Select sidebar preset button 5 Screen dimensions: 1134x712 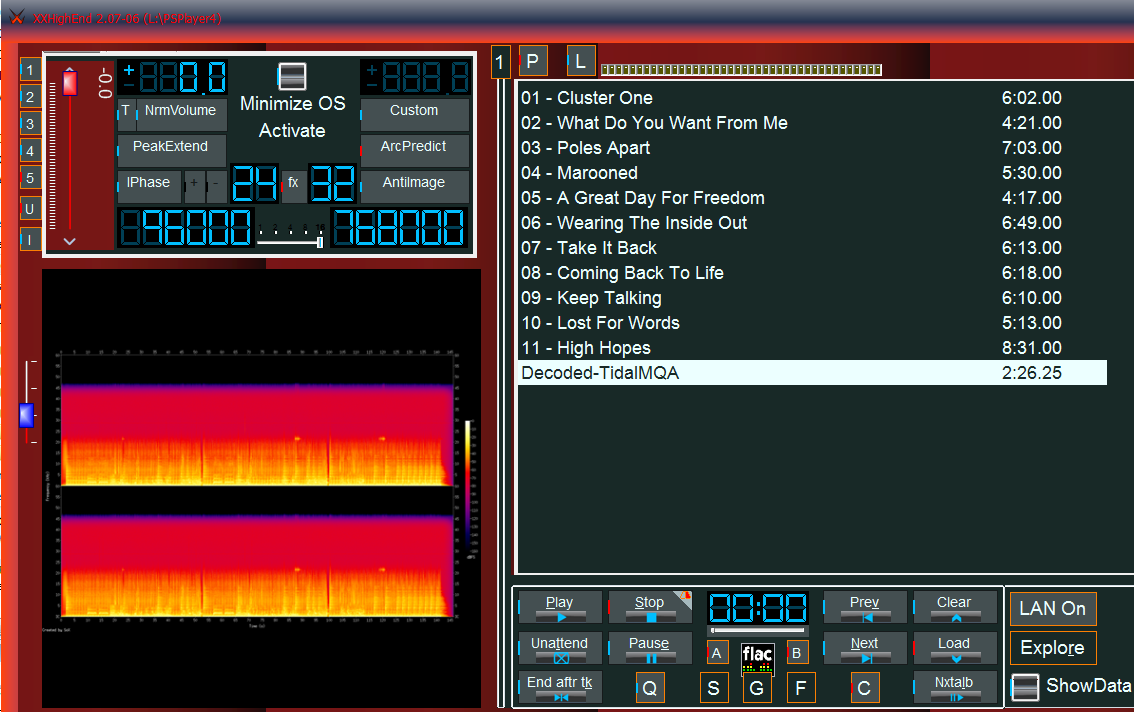click(x=30, y=178)
